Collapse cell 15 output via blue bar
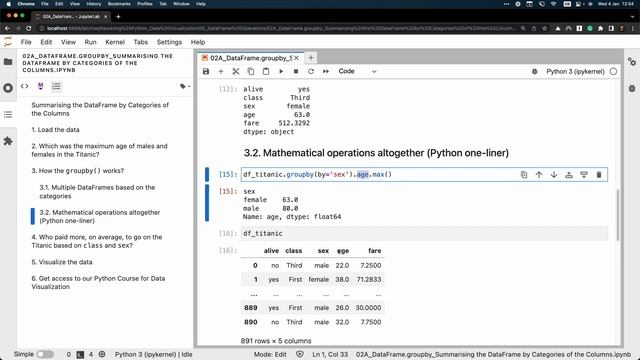This screenshot has width=640, height=360. point(207,203)
